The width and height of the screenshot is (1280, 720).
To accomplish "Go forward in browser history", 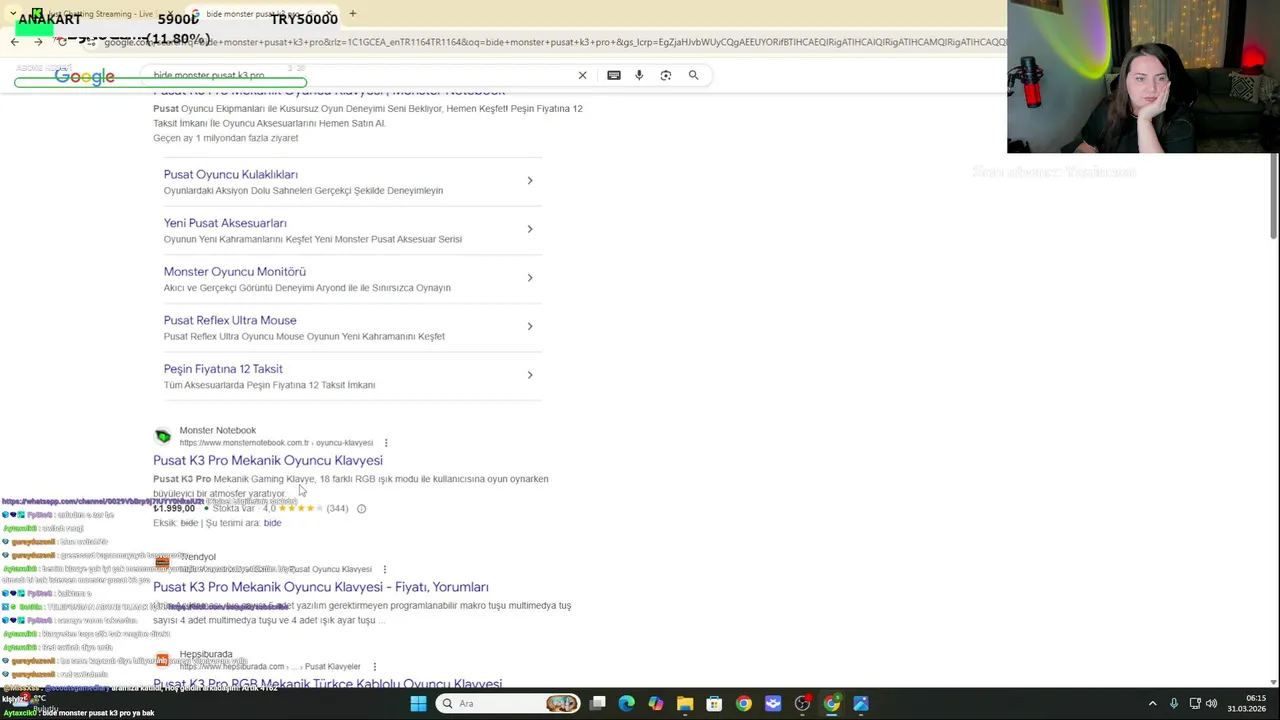I will click(38, 42).
